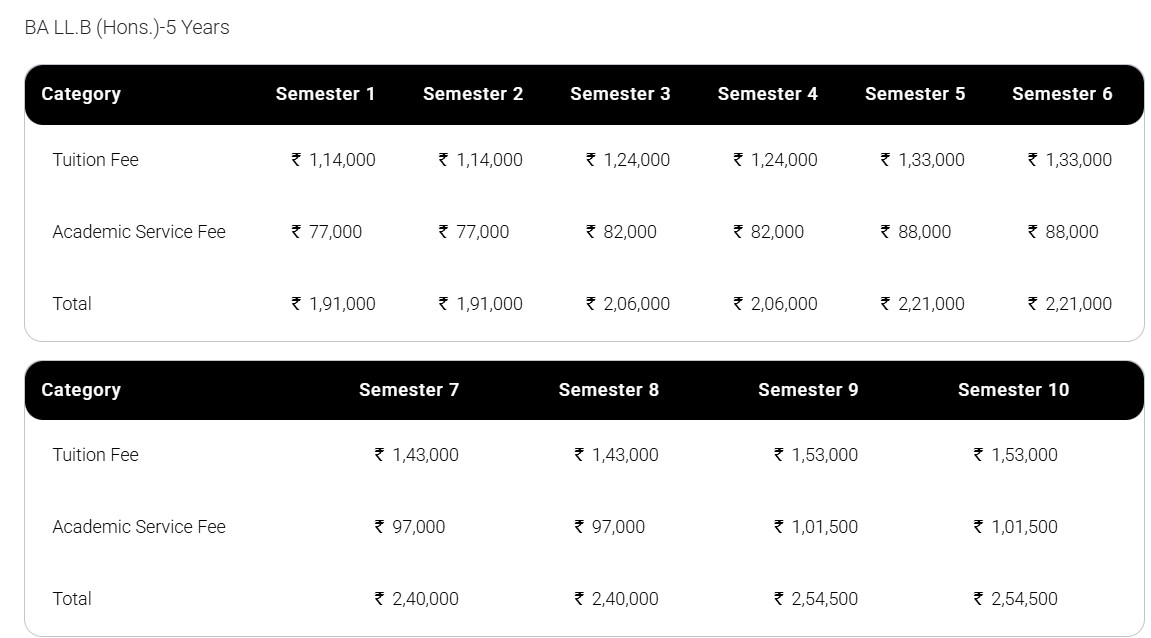The image size is (1151, 638).
Task: Click the Semester 2 total ₹ 1,91,000
Action: (480, 304)
